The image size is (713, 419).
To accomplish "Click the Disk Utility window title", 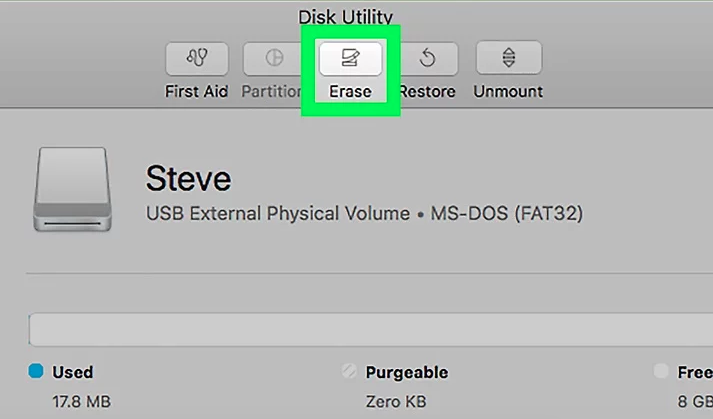I will [x=345, y=17].
